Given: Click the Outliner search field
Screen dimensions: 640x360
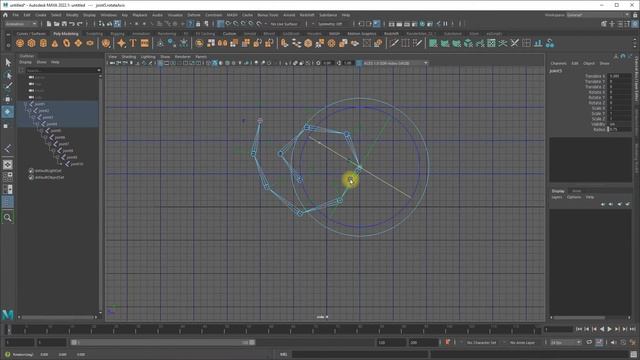Looking at the screenshot, I should pos(63,70).
